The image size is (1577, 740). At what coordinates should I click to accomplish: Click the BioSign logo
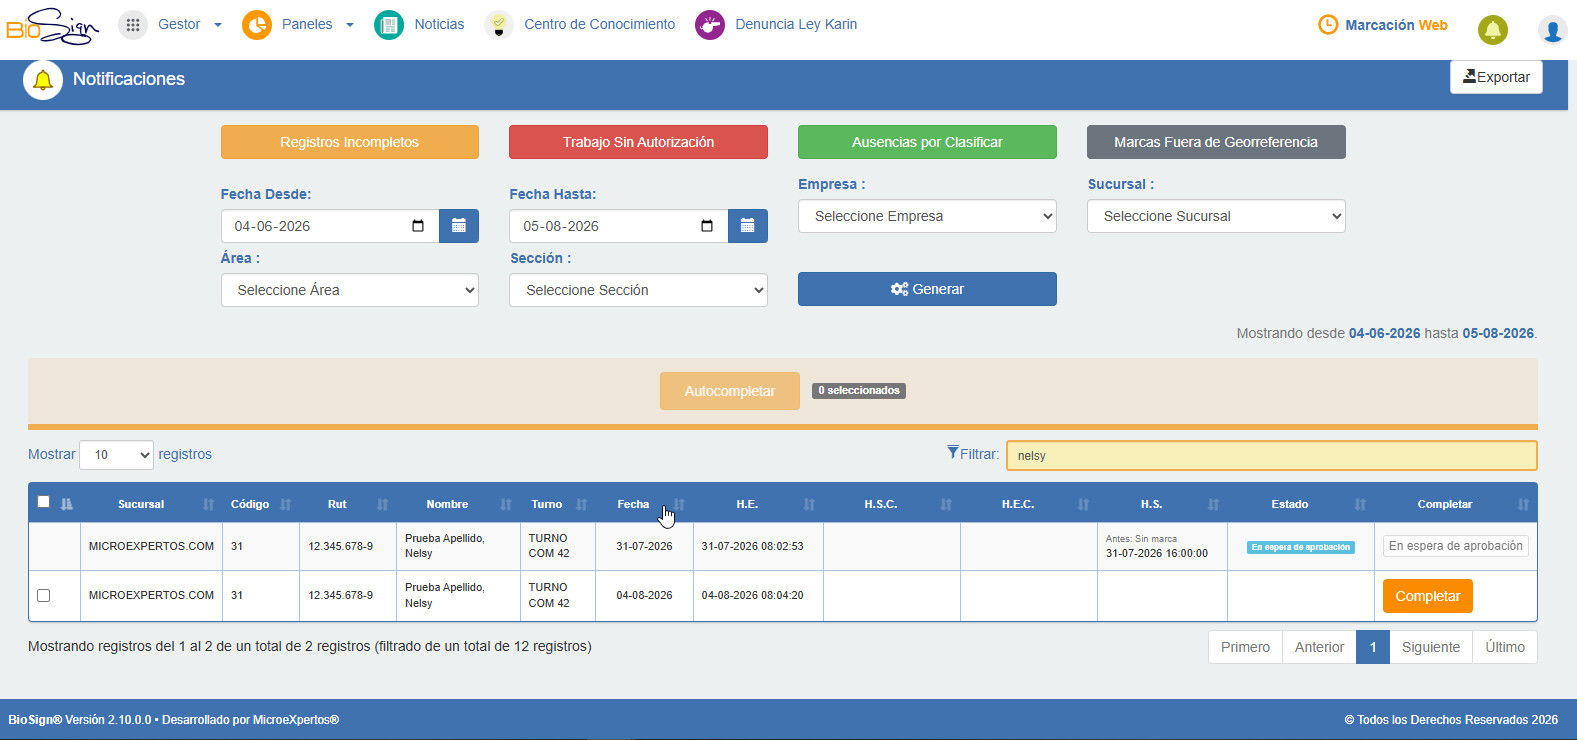coord(52,26)
